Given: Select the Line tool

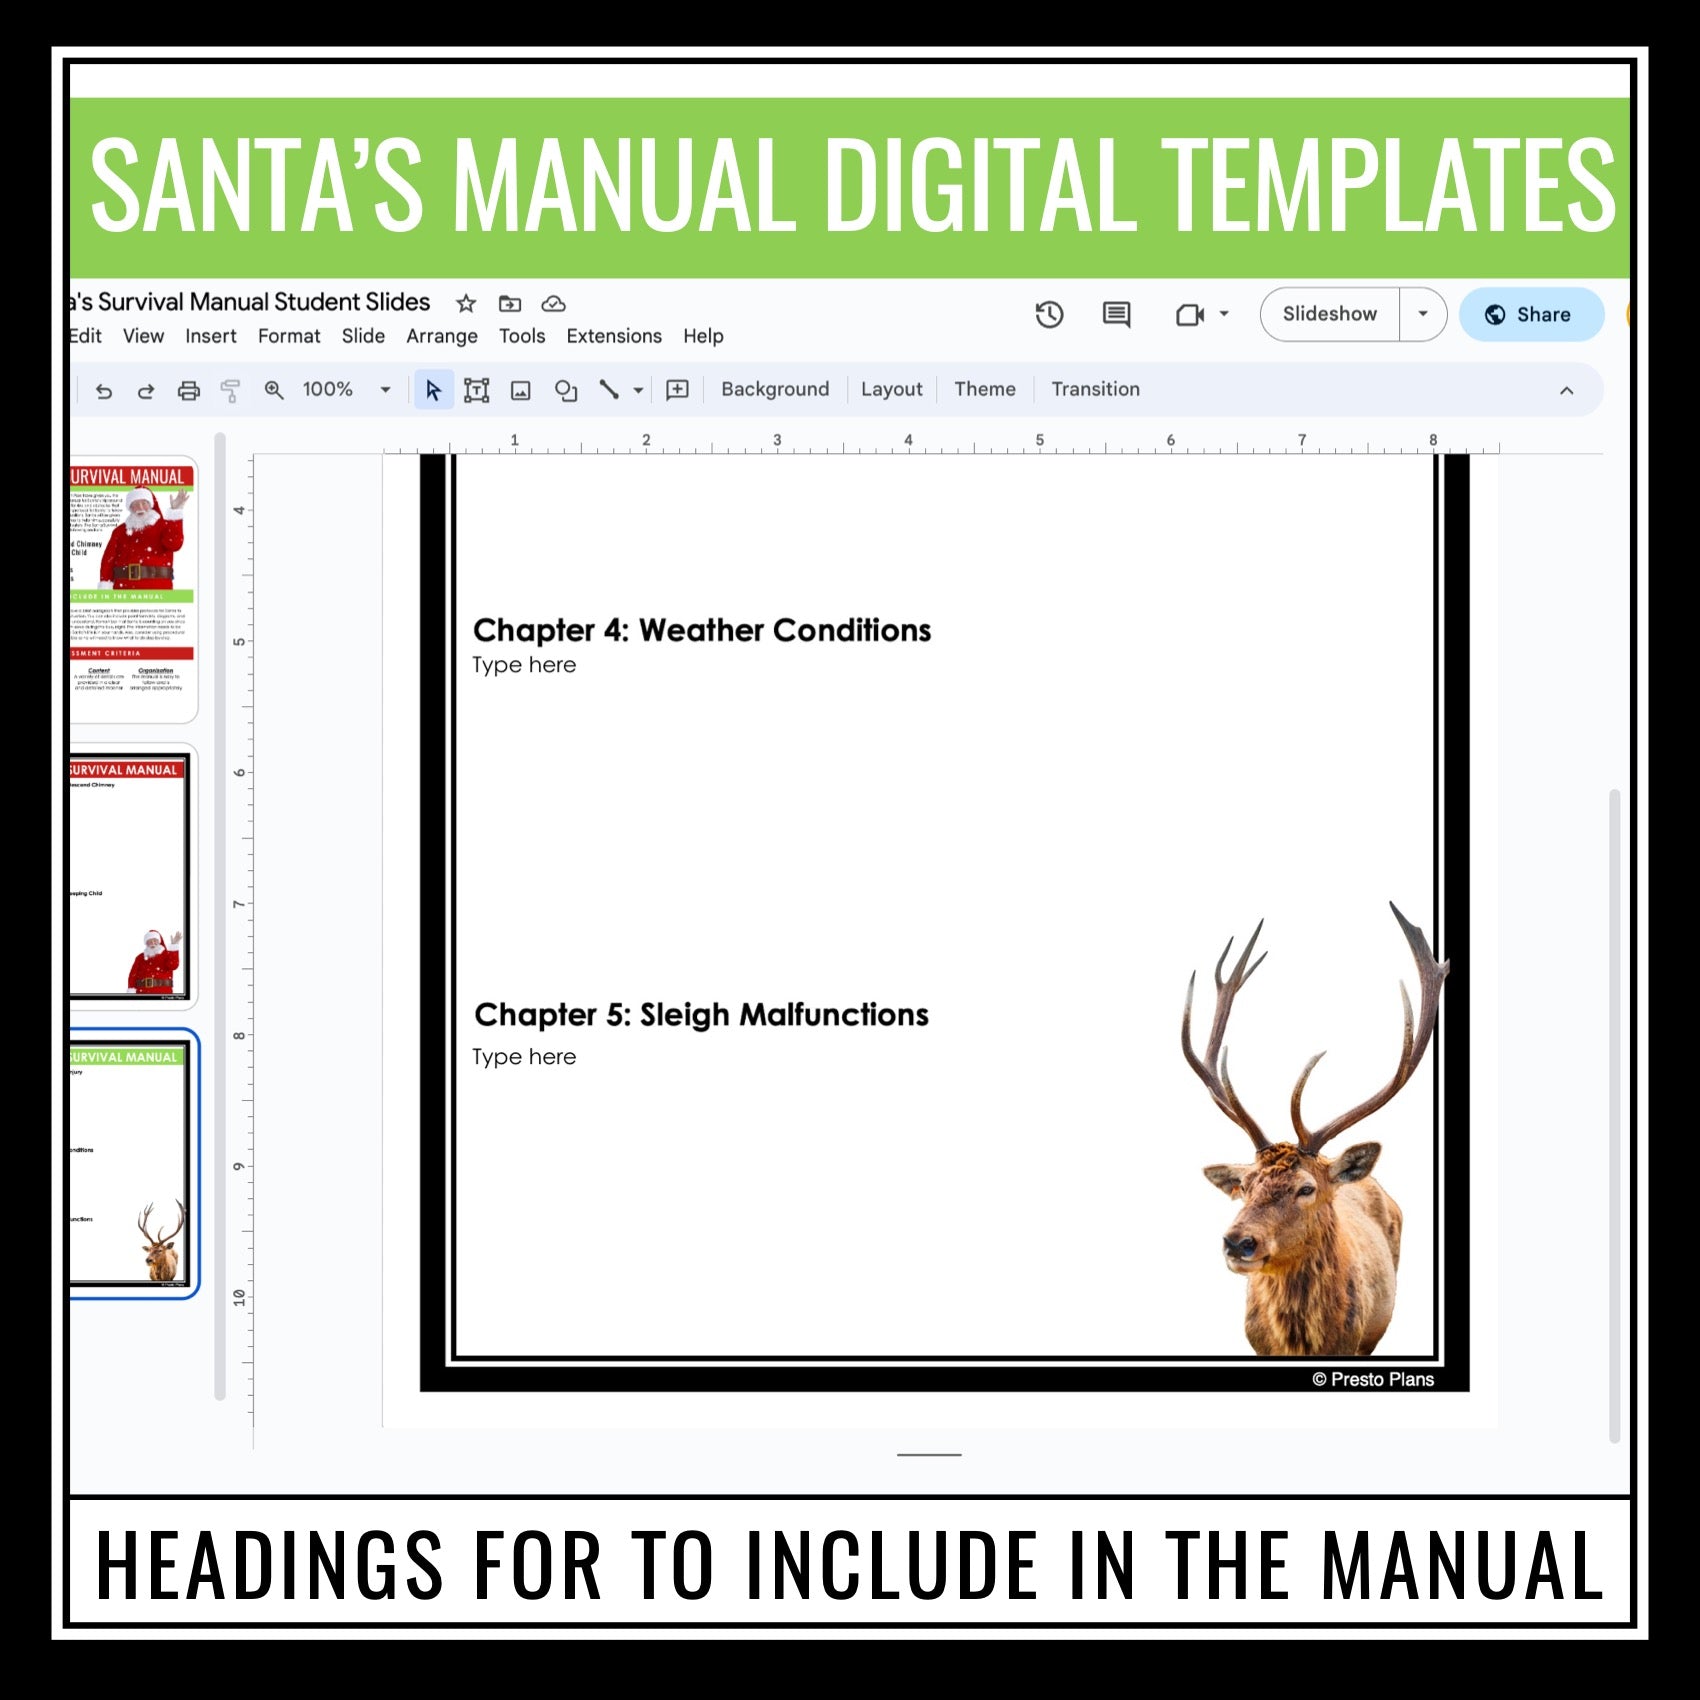Looking at the screenshot, I should click(x=609, y=390).
